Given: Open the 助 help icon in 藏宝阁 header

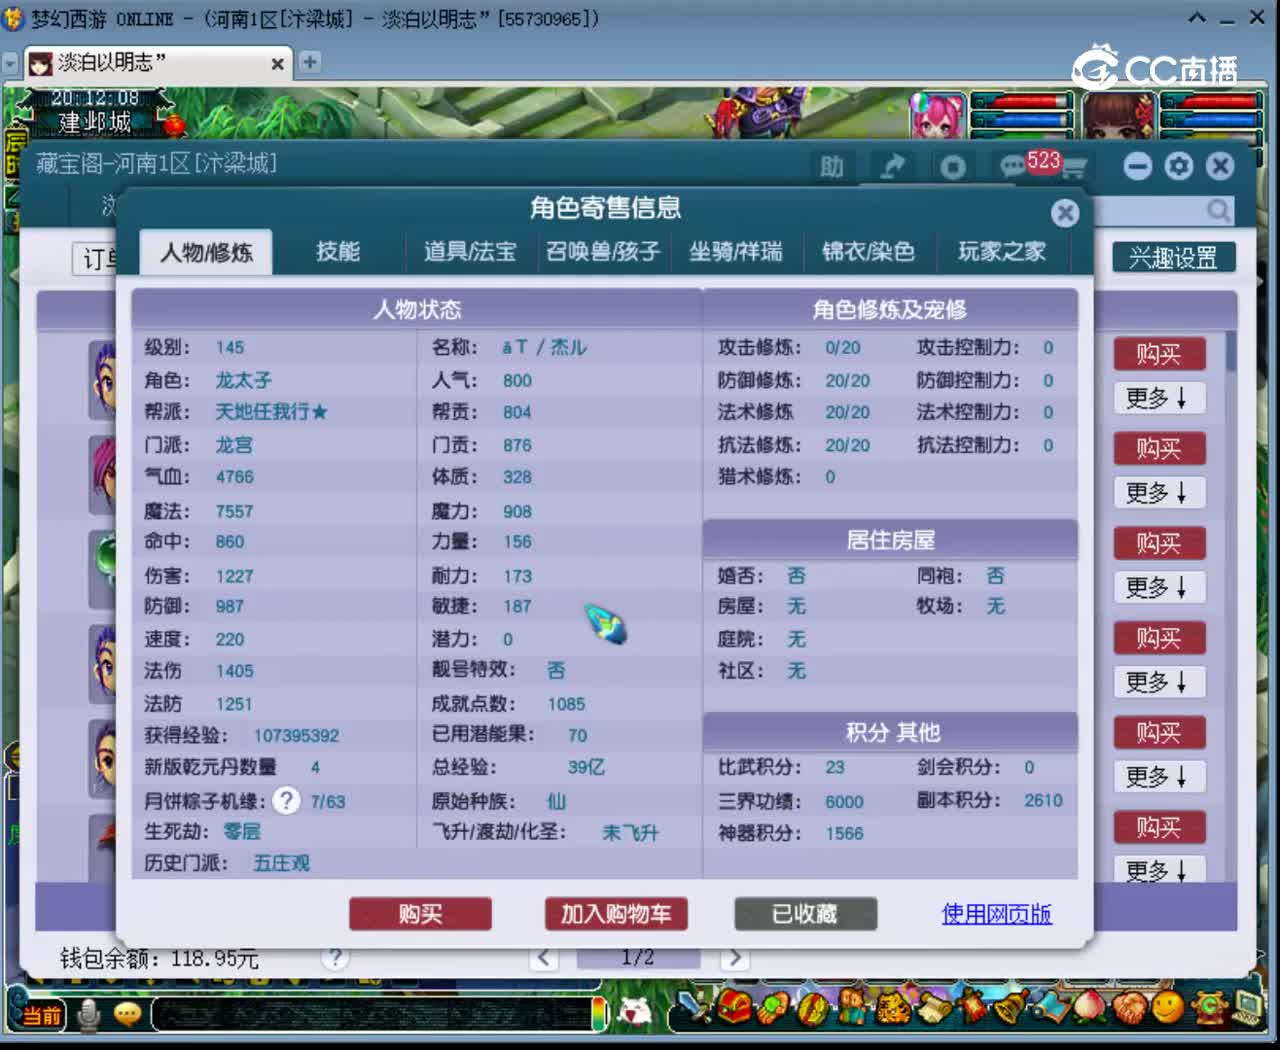Looking at the screenshot, I should (x=832, y=167).
